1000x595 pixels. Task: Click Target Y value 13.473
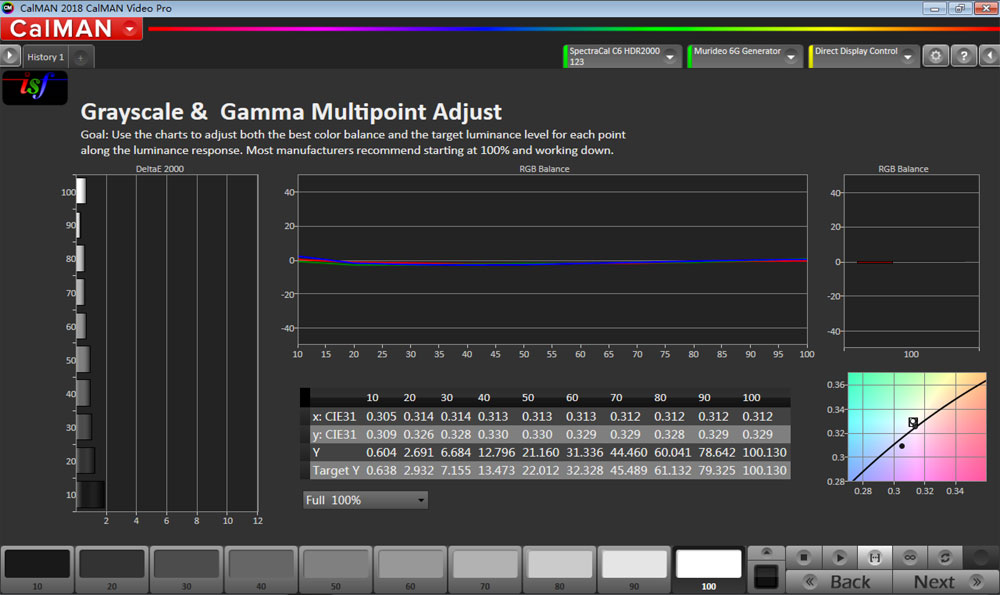pyautogui.click(x=496, y=471)
